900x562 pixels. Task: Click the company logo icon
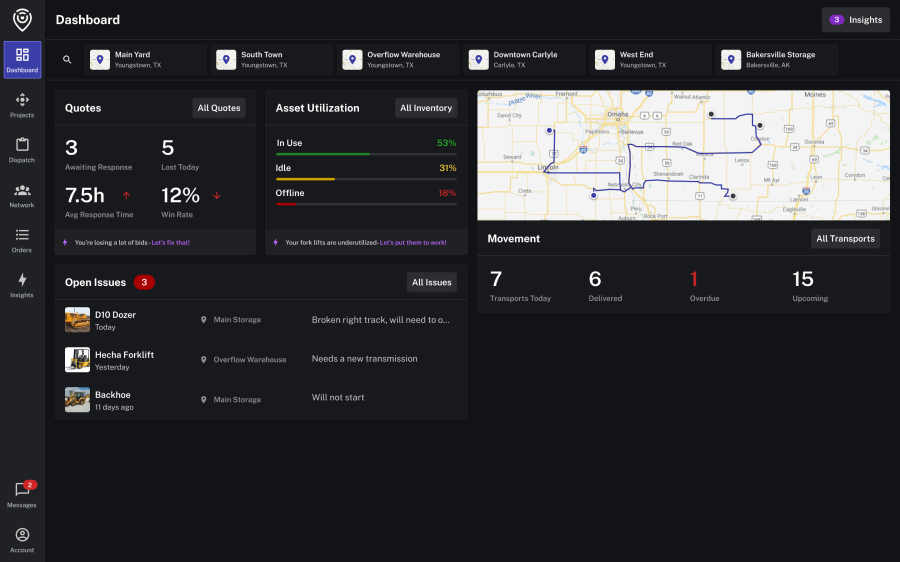pos(22,19)
